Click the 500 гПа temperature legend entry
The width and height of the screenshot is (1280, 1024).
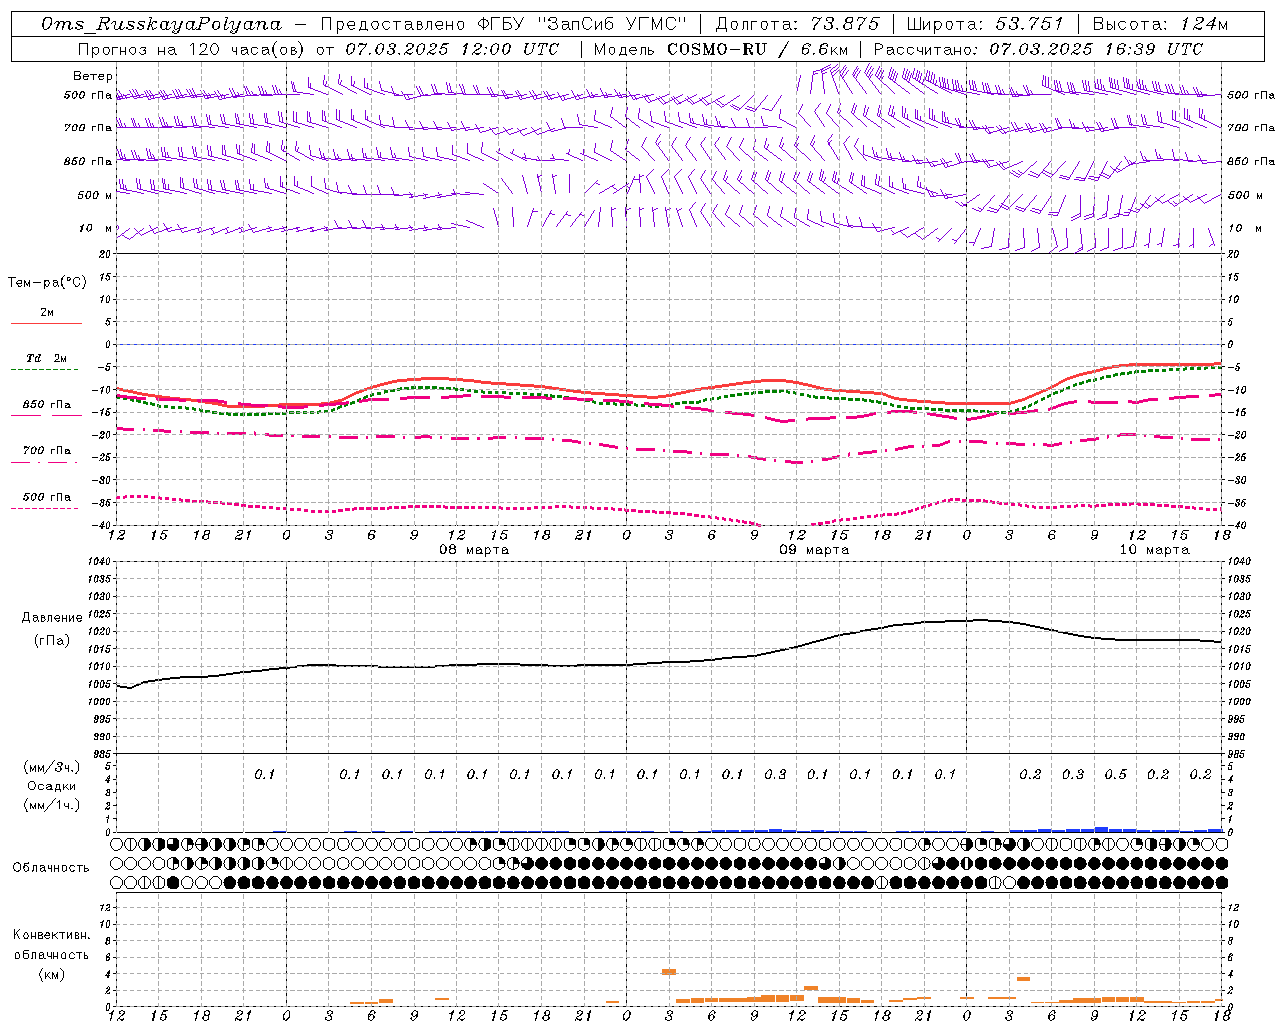(46, 497)
